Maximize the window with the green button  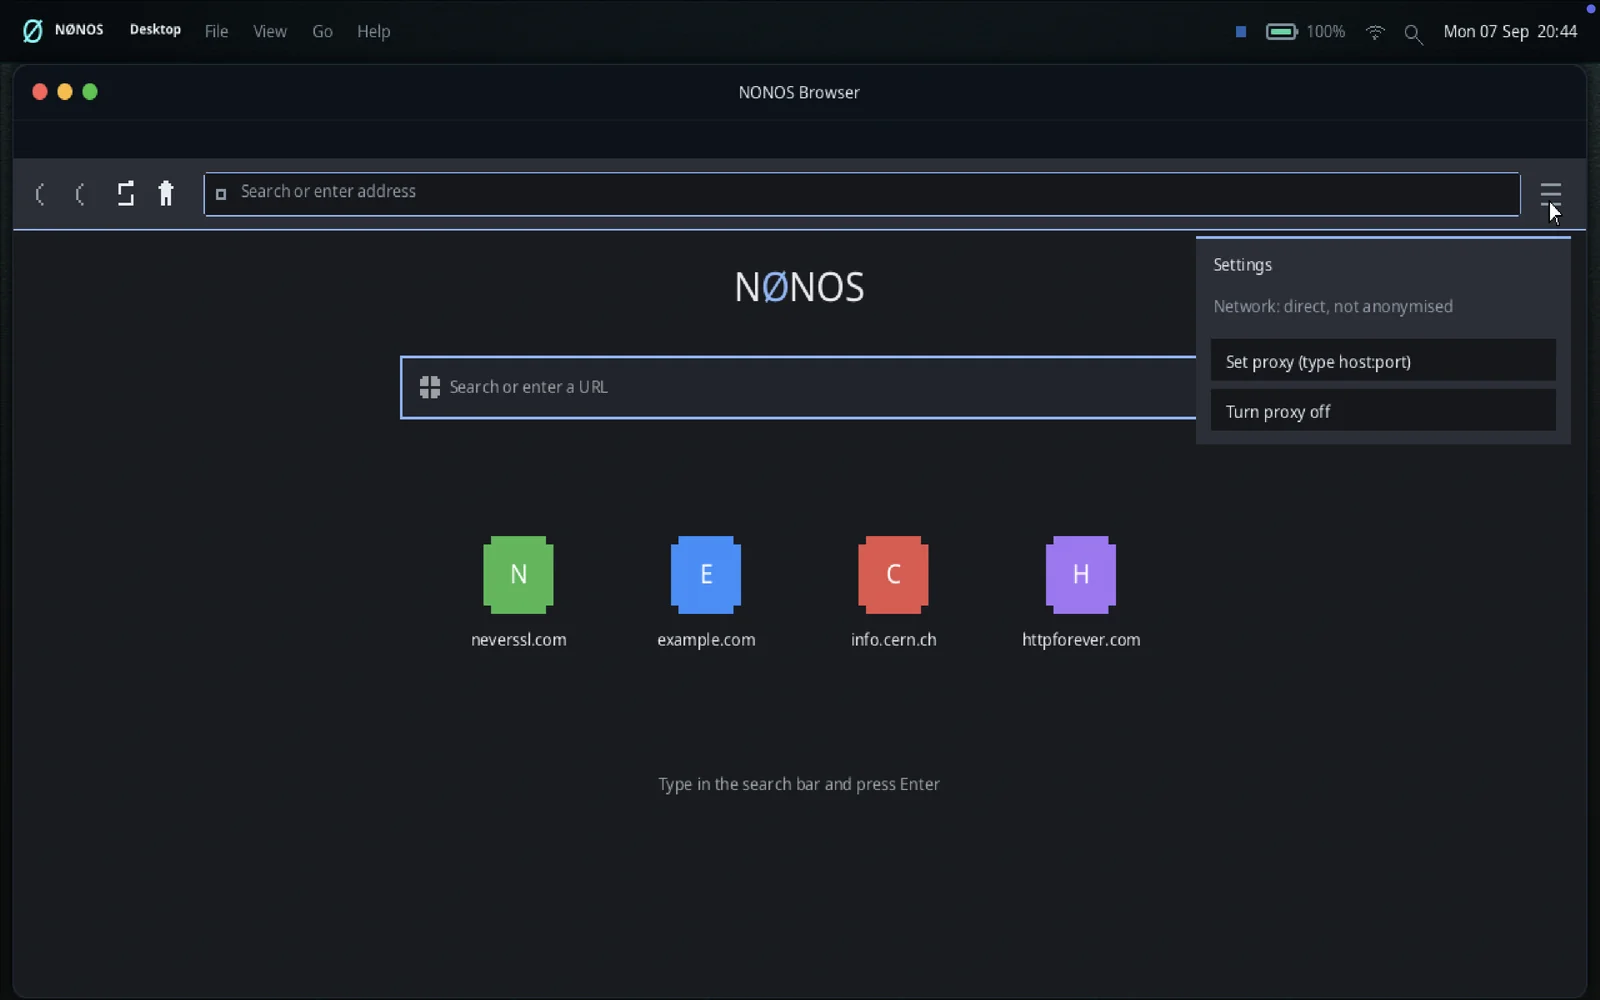90,92
